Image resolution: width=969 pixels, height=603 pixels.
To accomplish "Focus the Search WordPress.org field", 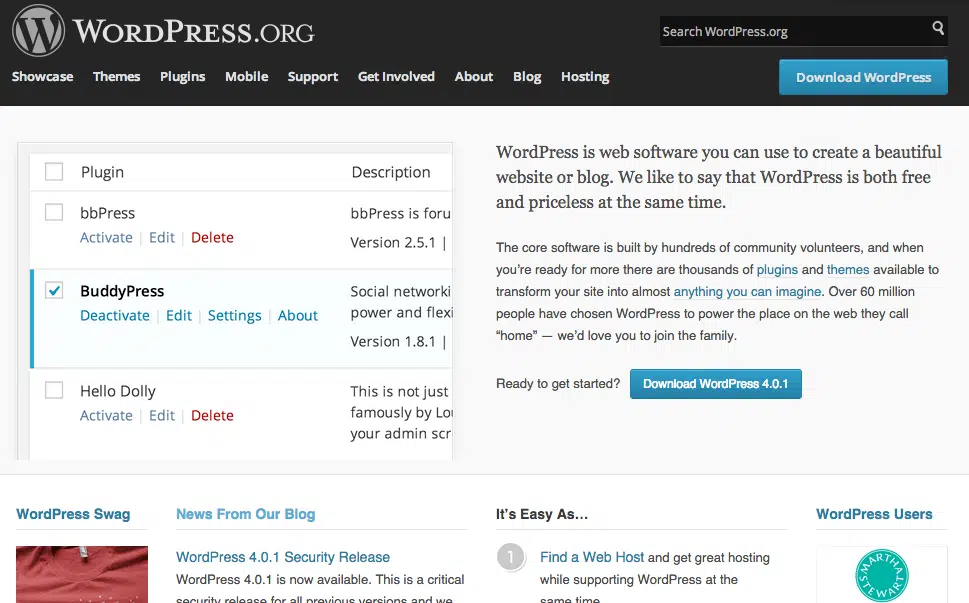I will point(792,31).
